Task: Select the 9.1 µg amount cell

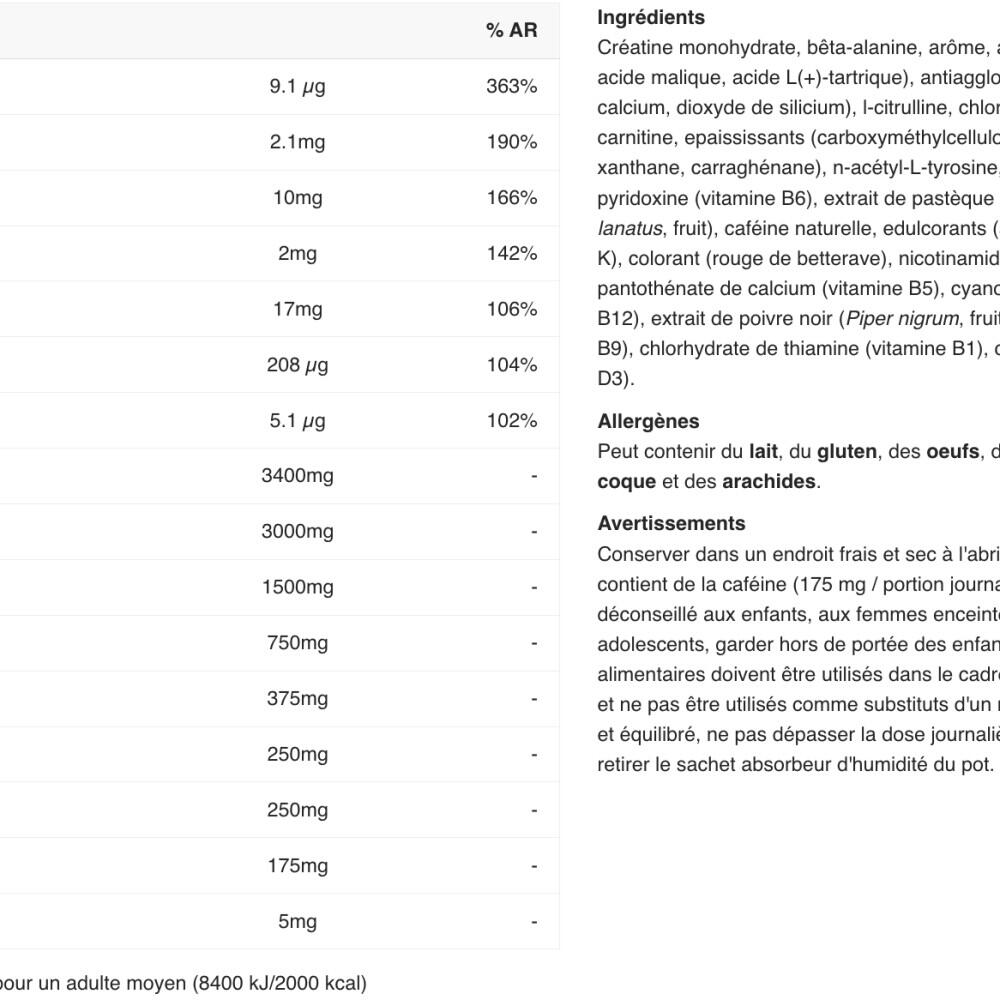Action: tap(297, 87)
